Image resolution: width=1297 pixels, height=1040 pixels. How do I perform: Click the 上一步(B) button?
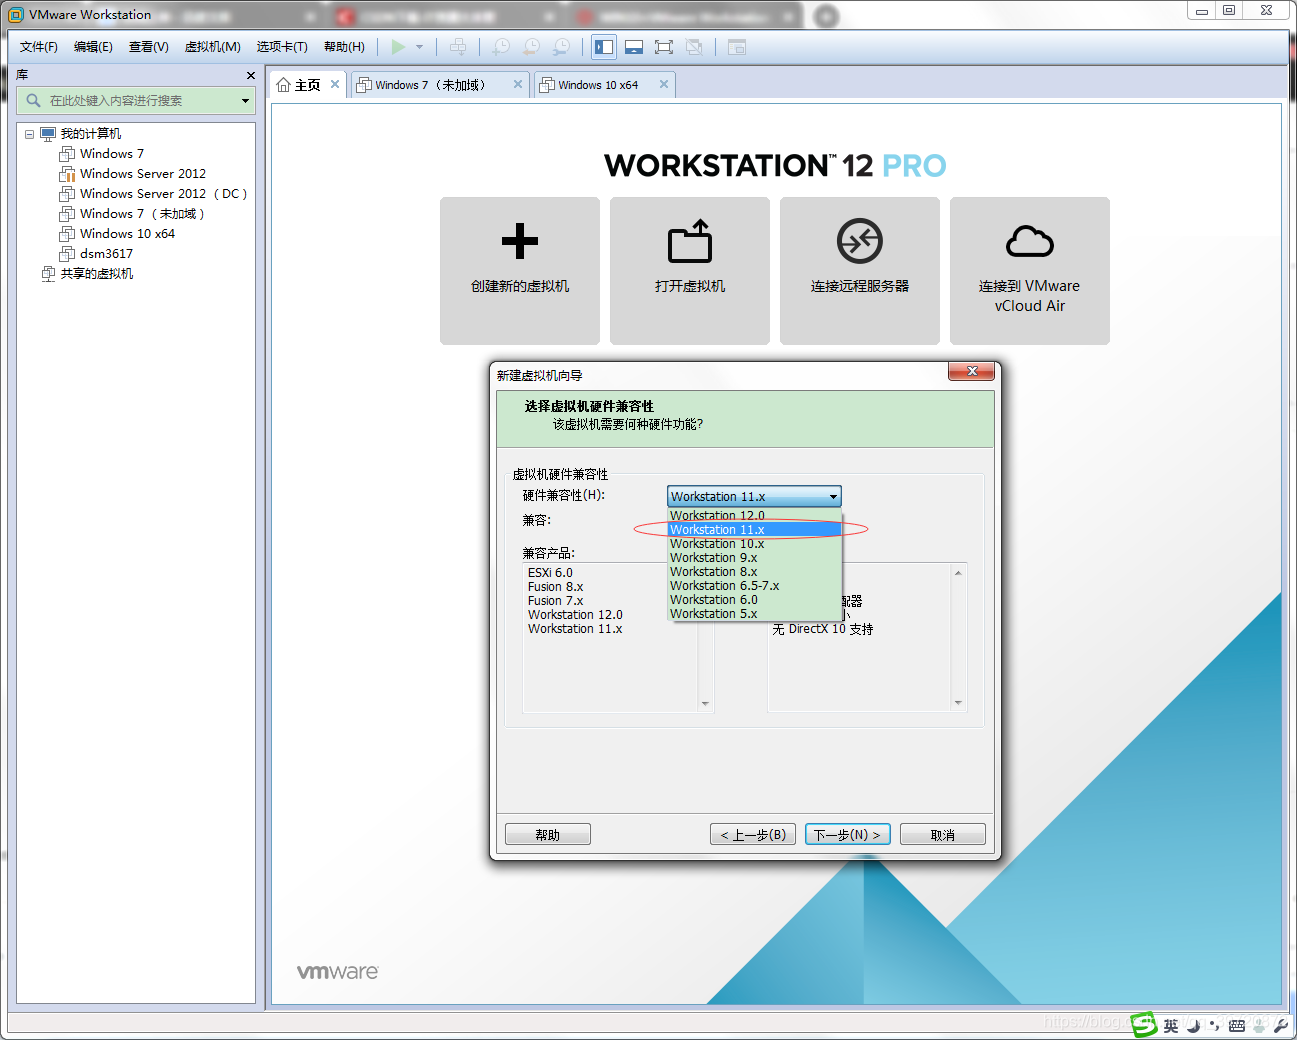tap(753, 834)
